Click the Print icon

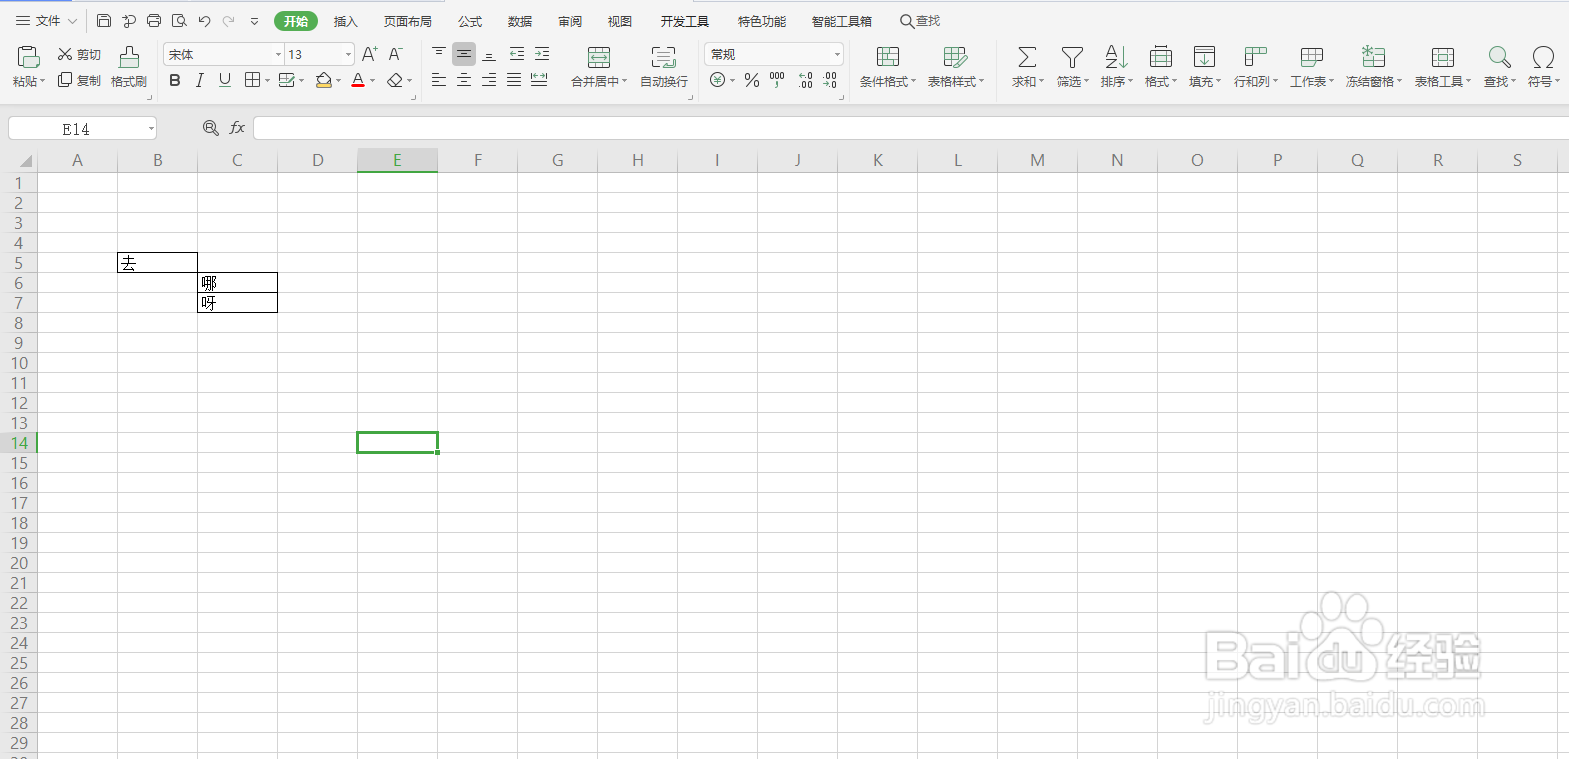point(154,21)
